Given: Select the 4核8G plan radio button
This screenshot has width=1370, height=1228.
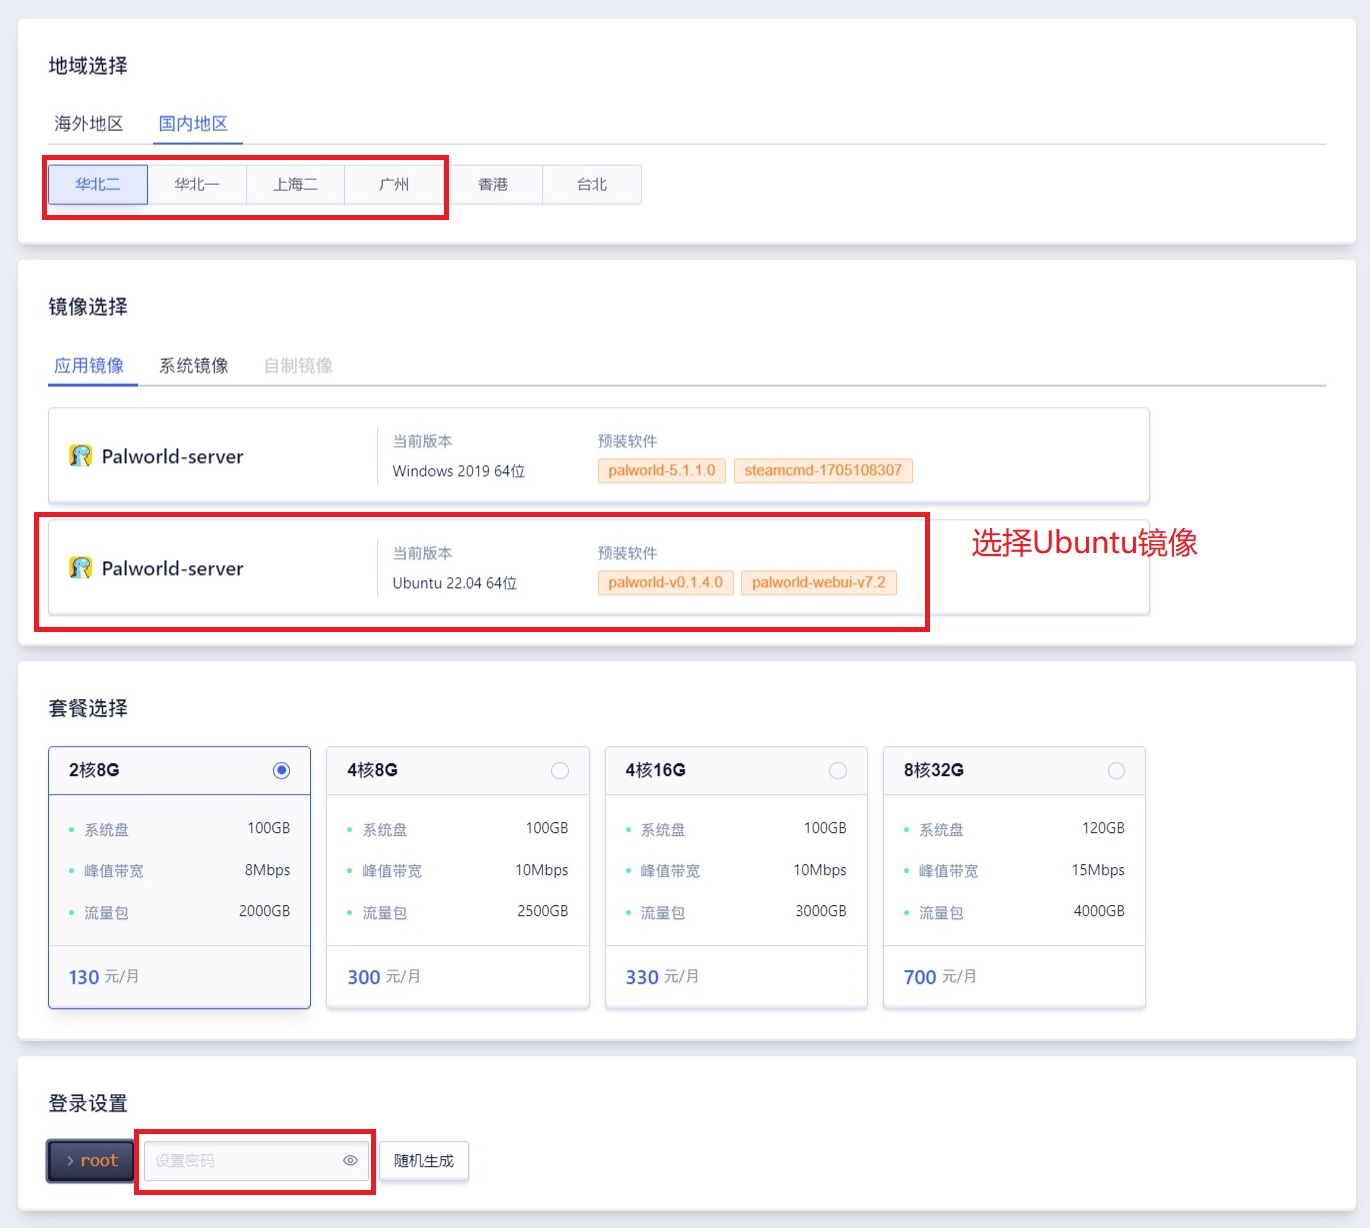Looking at the screenshot, I should 560,770.
